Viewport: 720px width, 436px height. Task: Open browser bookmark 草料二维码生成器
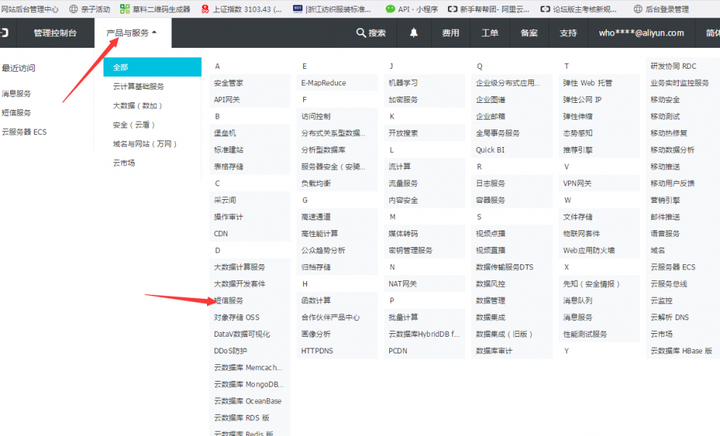(155, 9)
